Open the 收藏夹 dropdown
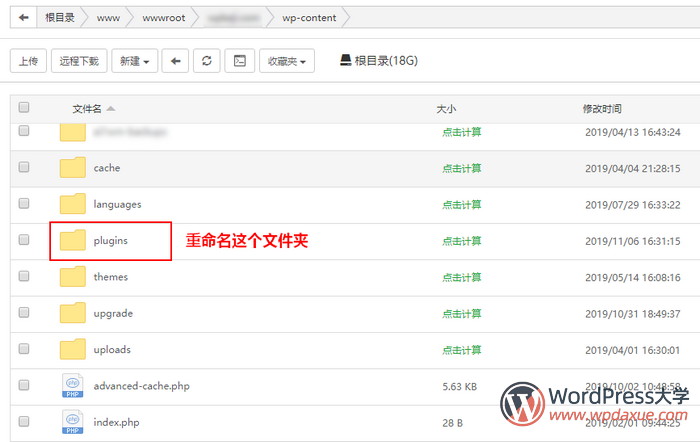The image size is (700, 442). point(287,61)
